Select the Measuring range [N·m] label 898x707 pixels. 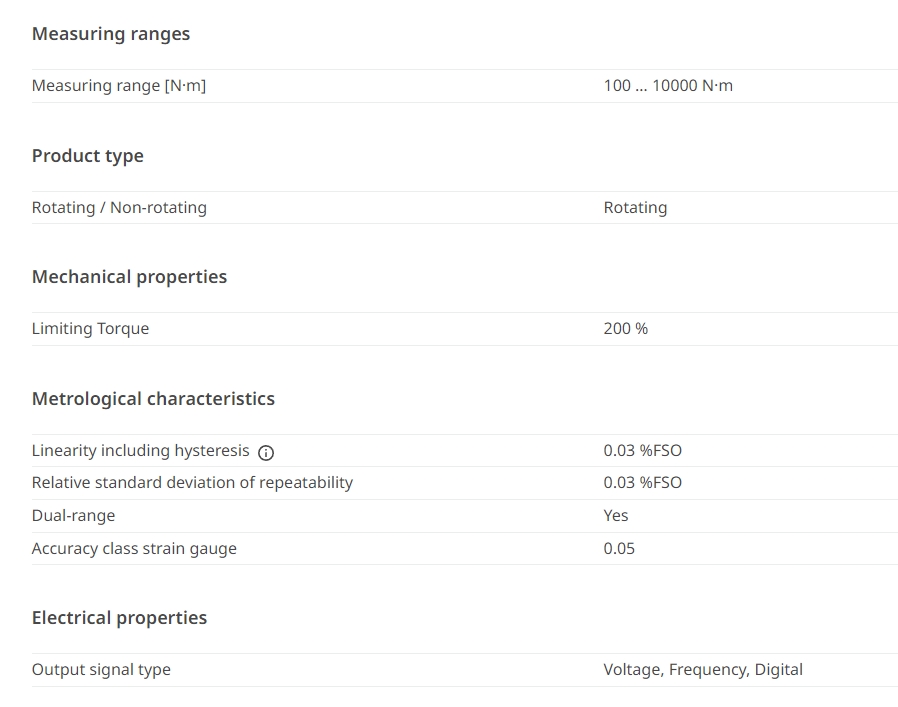tap(119, 85)
